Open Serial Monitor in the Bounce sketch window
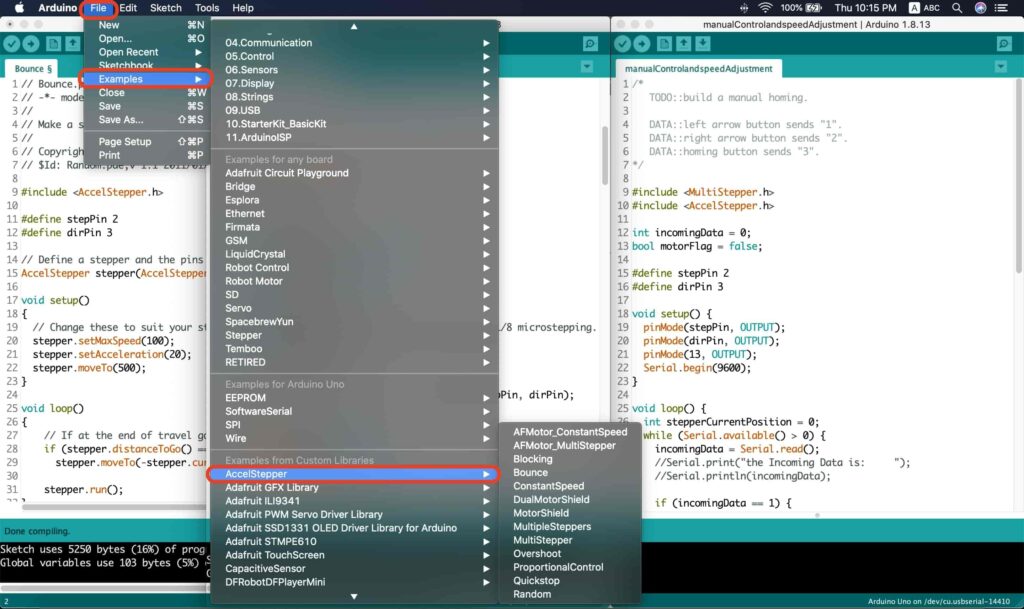Viewport: 1024px width, 609px height. pos(590,44)
